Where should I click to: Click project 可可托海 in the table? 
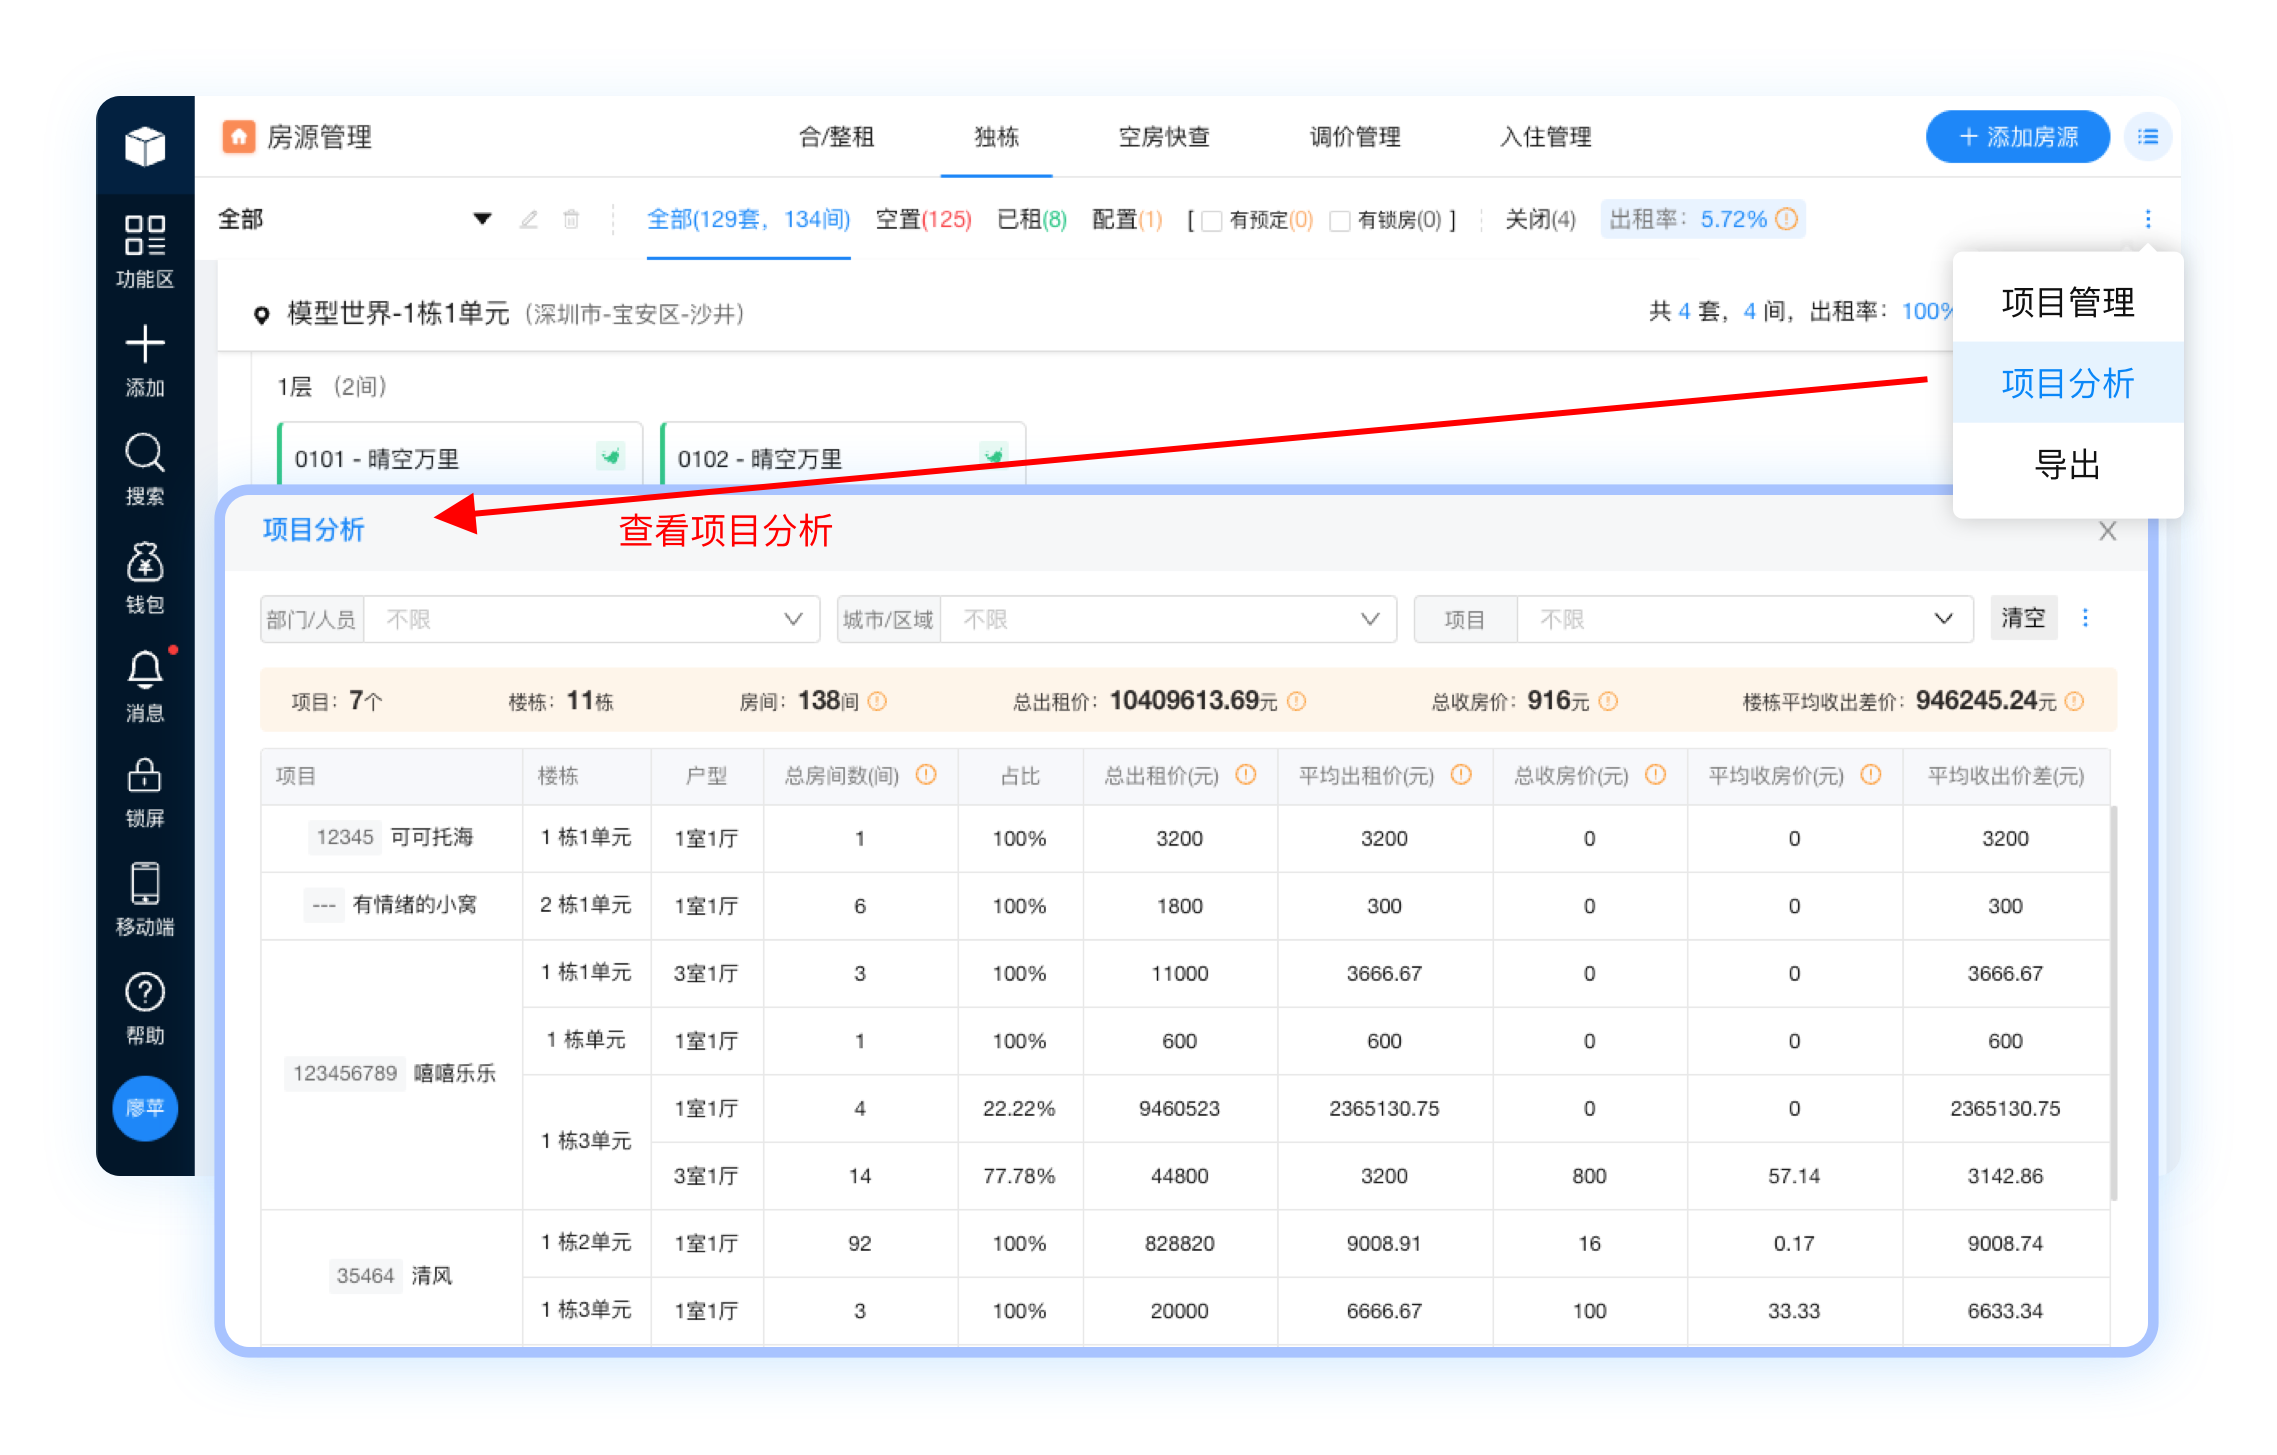pos(431,837)
